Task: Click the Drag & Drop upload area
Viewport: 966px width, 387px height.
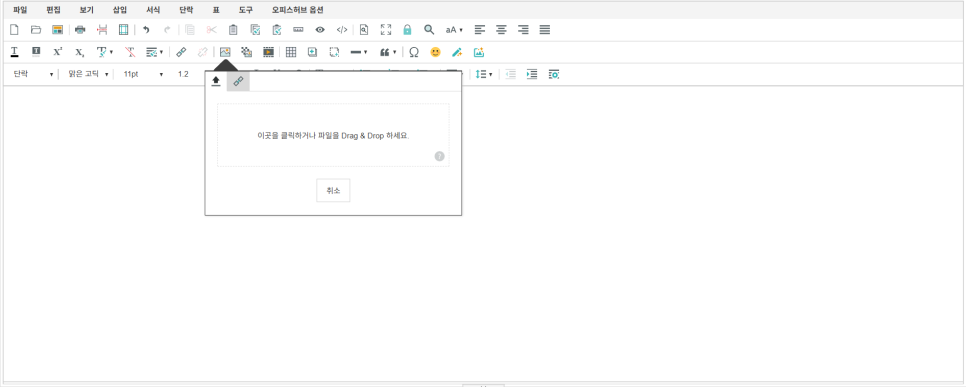Action: 333,135
